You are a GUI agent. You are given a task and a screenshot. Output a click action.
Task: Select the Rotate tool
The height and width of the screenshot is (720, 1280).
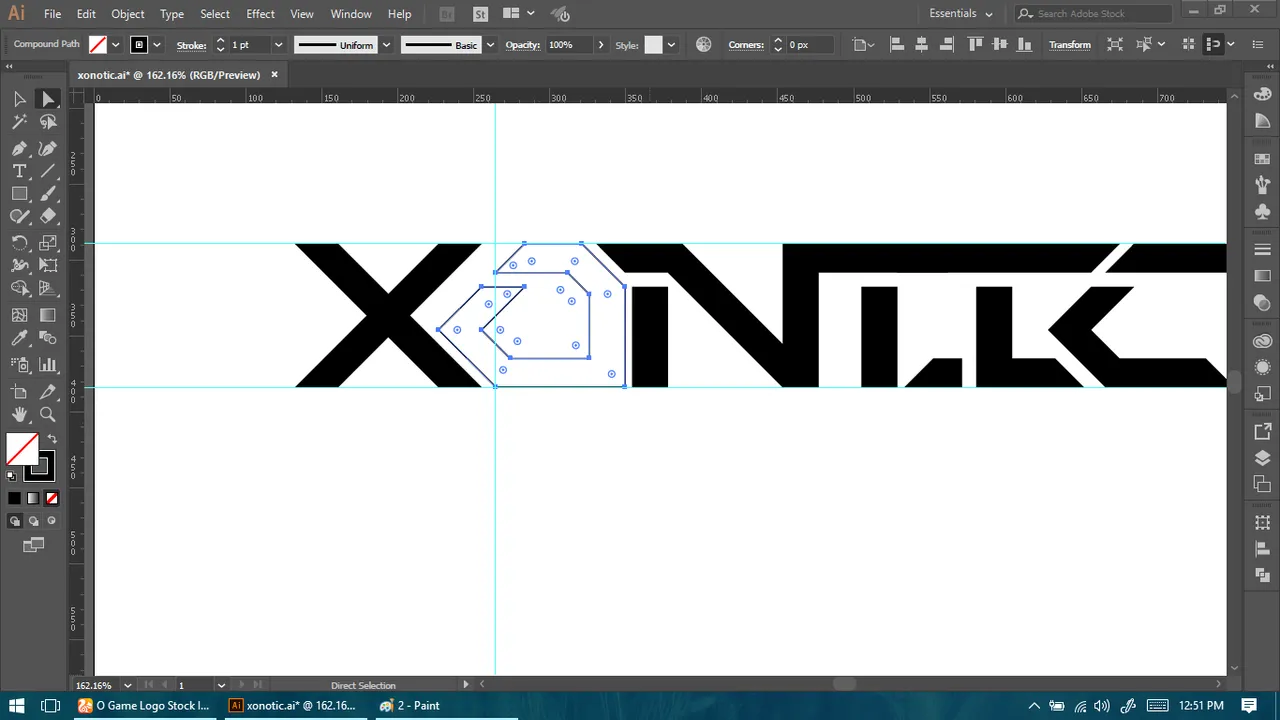point(19,243)
